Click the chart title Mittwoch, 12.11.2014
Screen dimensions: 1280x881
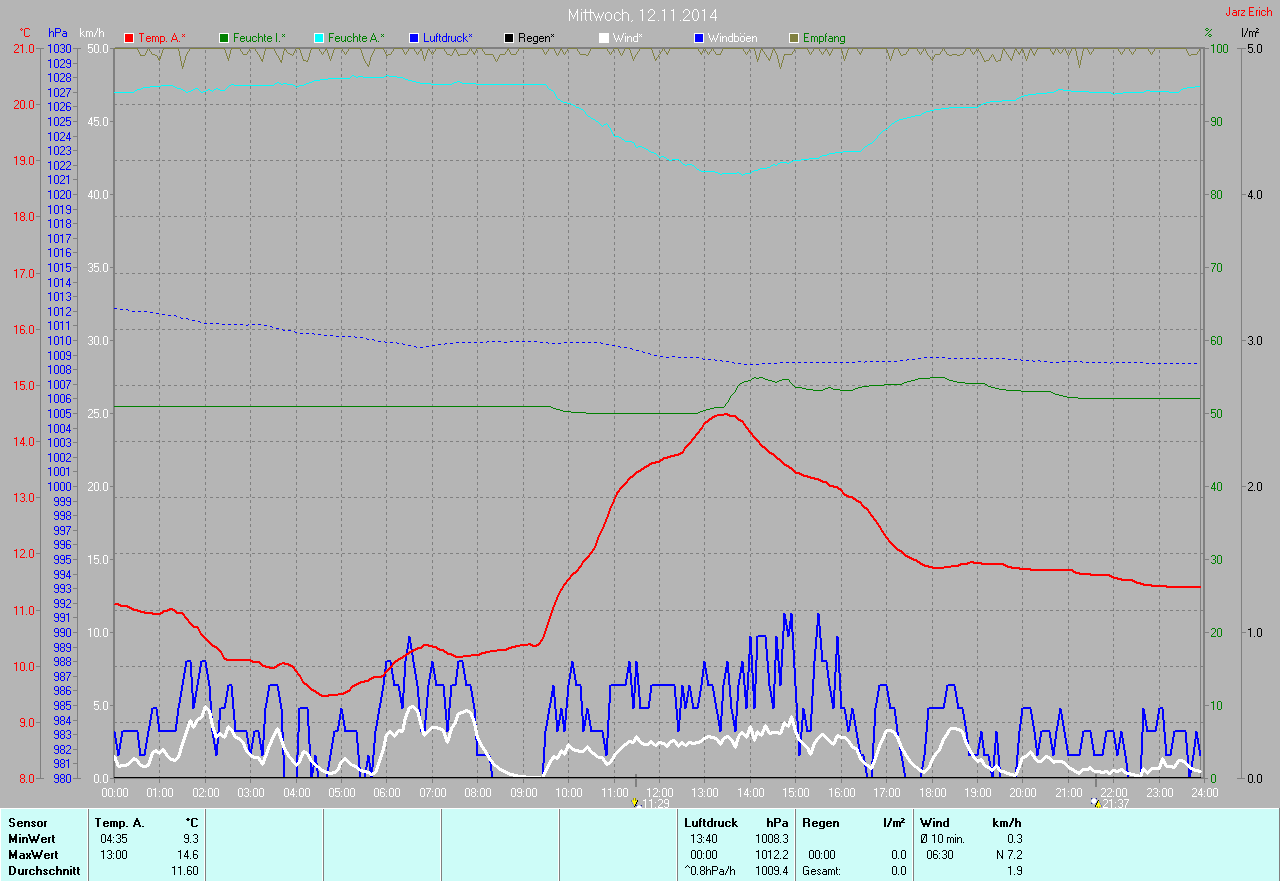tap(642, 15)
